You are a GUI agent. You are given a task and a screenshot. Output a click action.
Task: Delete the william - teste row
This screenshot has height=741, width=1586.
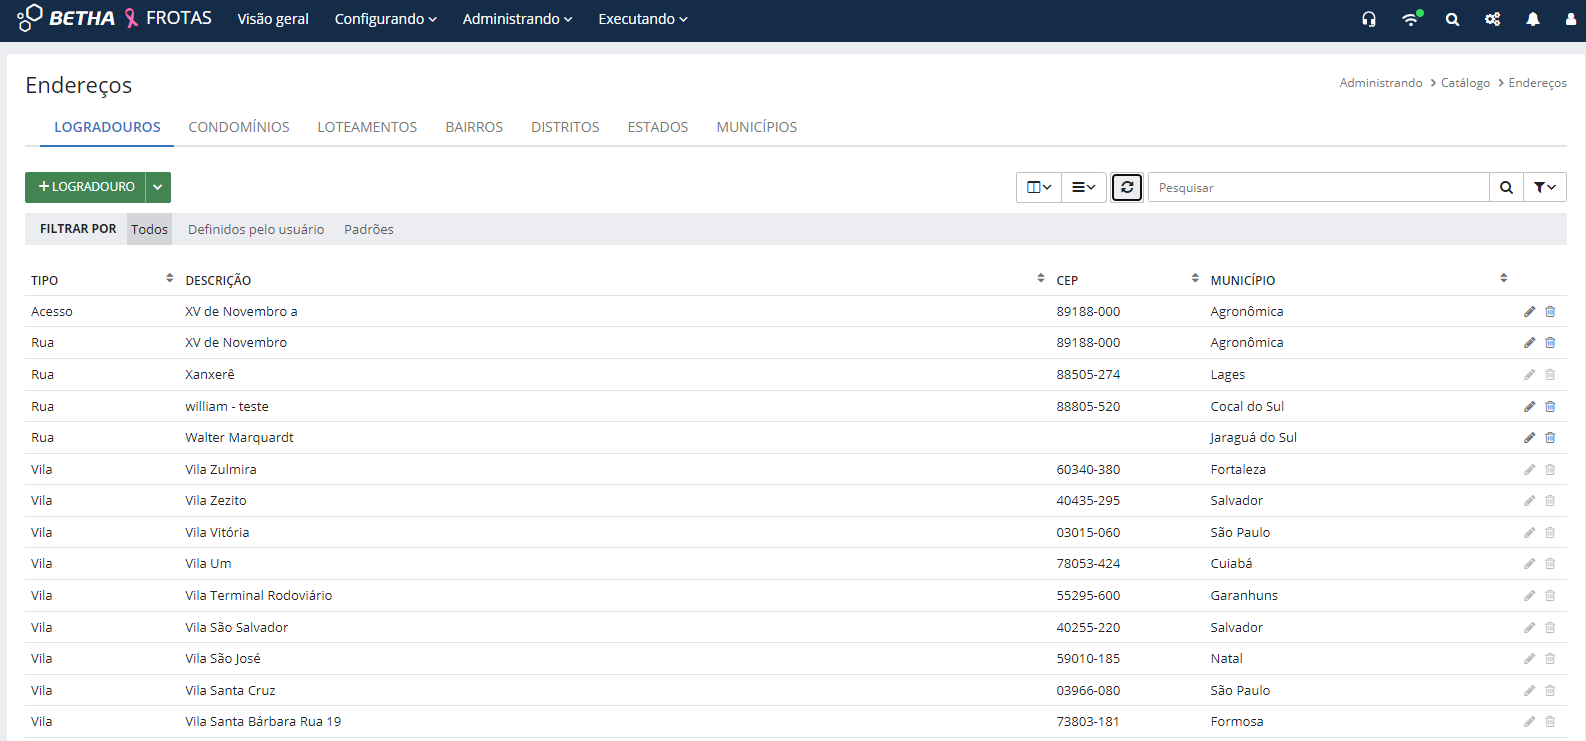pyautogui.click(x=1550, y=407)
